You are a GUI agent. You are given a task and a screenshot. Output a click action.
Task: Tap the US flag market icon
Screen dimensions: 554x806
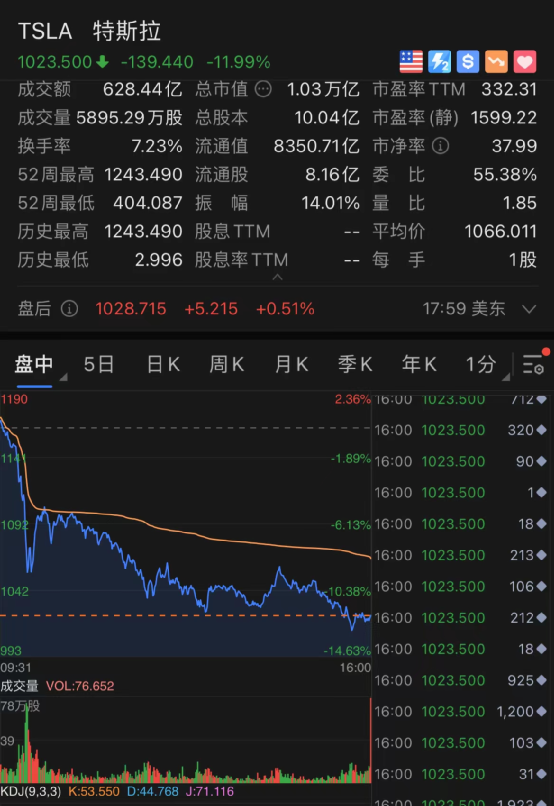(x=411, y=62)
